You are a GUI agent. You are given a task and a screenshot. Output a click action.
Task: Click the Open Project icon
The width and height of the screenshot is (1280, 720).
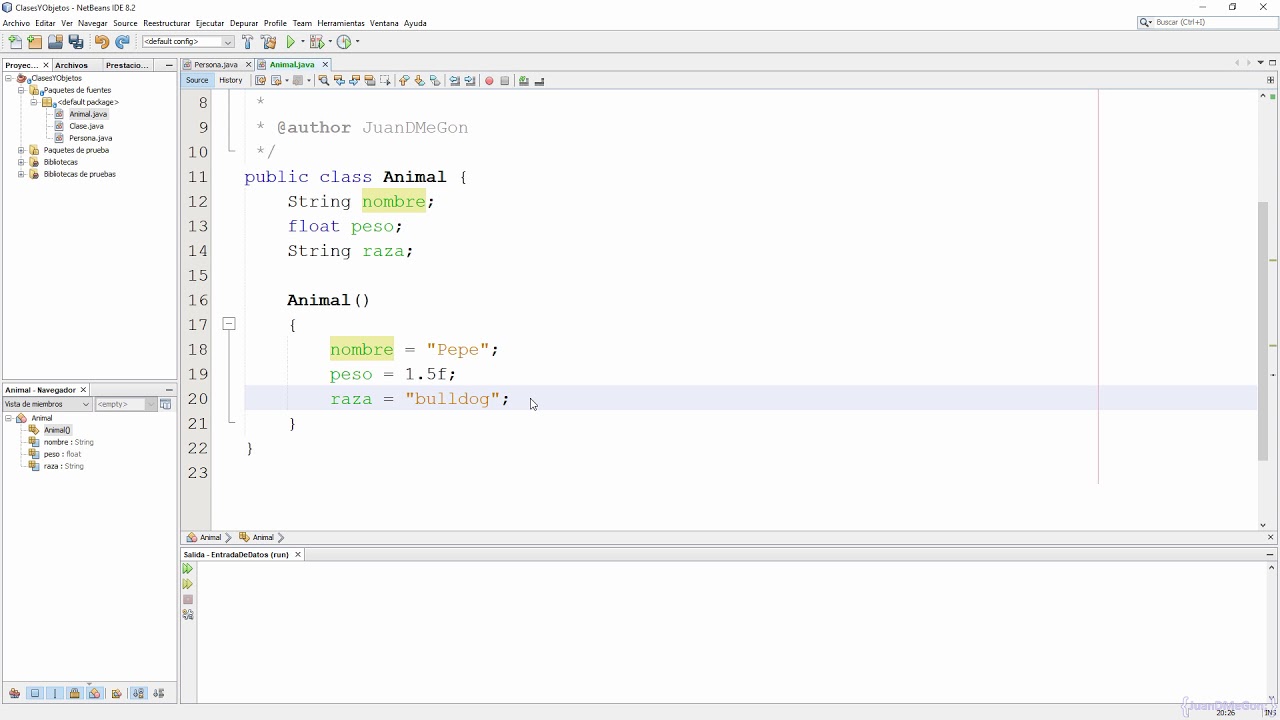click(55, 42)
